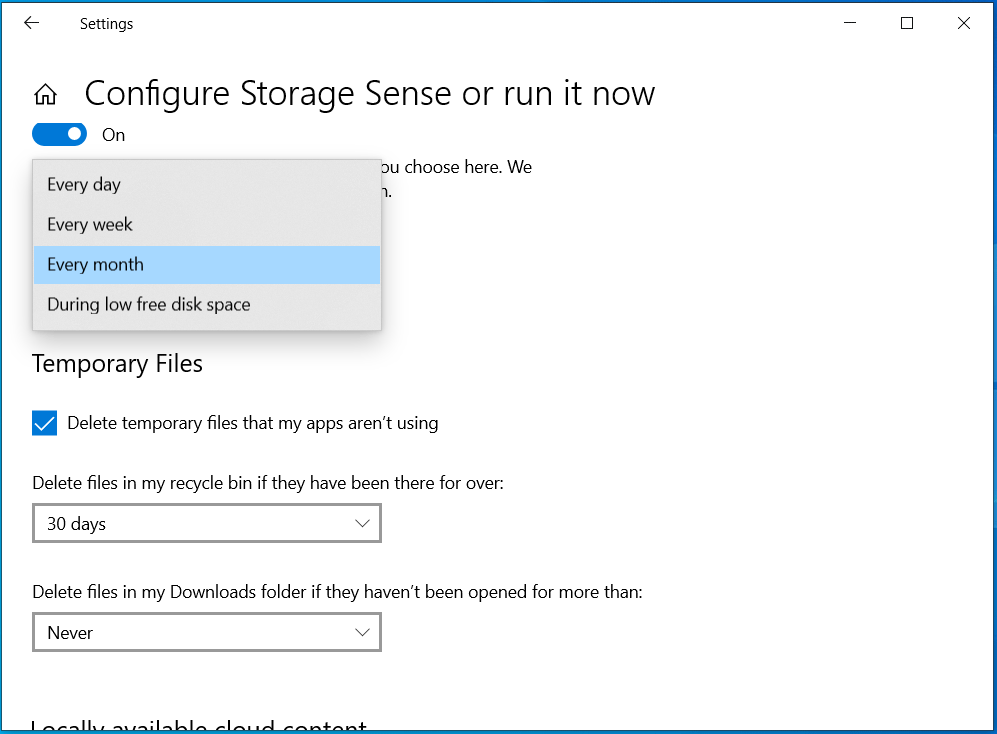
Task: Click the maximize window icon
Action: [x=907, y=22]
